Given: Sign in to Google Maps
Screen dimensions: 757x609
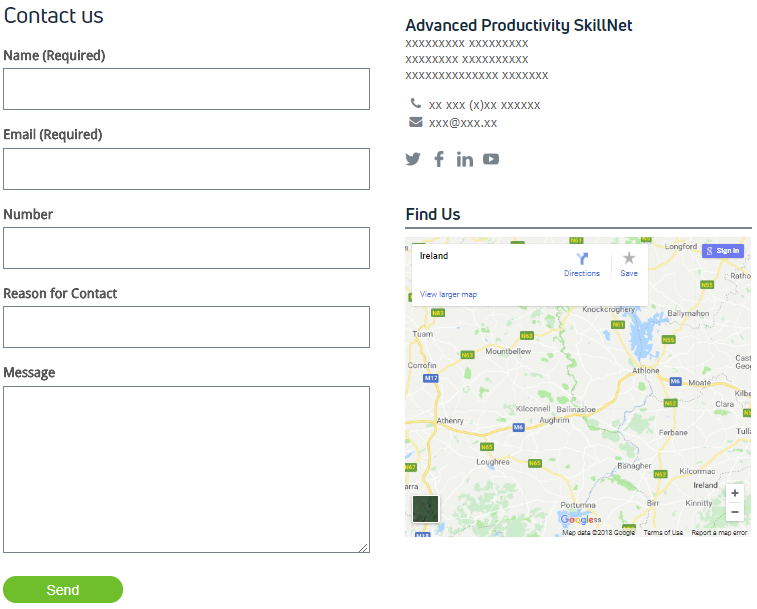Looking at the screenshot, I should click(723, 251).
